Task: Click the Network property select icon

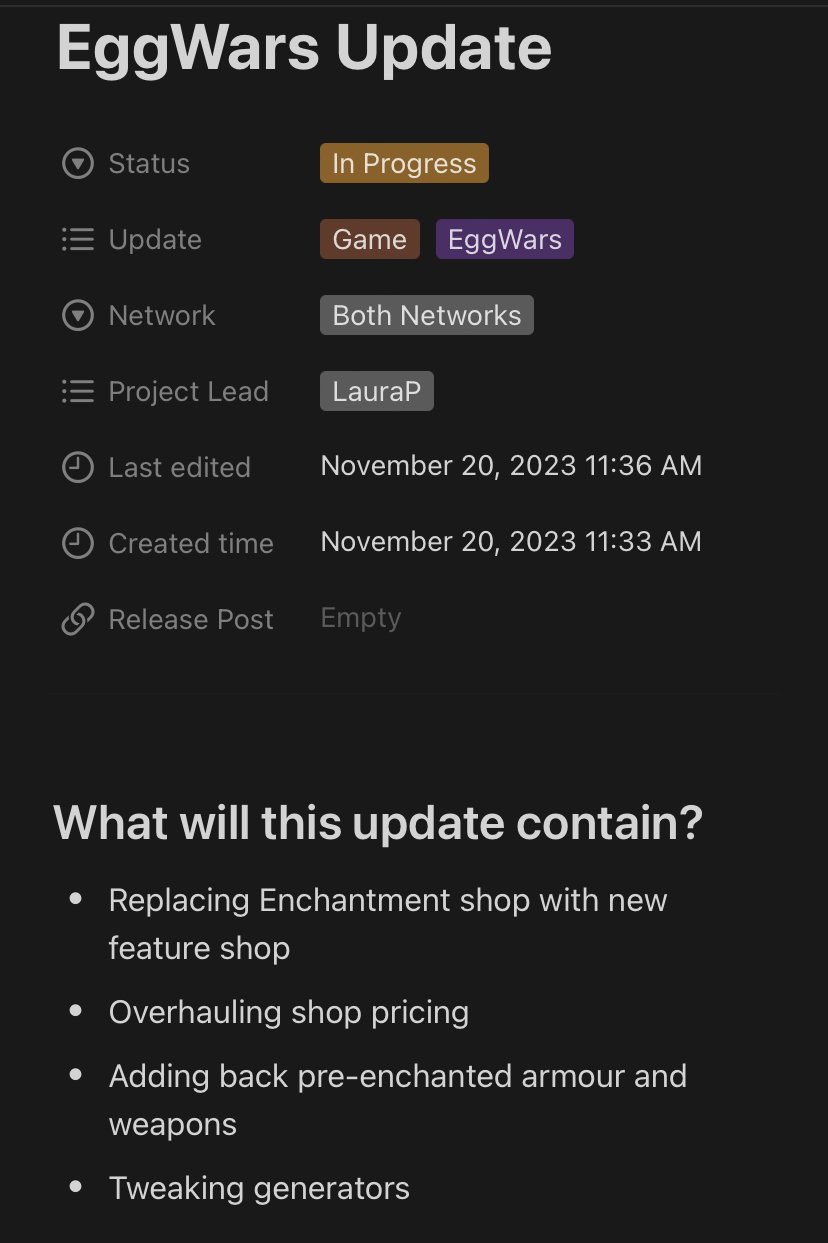Action: (77, 315)
